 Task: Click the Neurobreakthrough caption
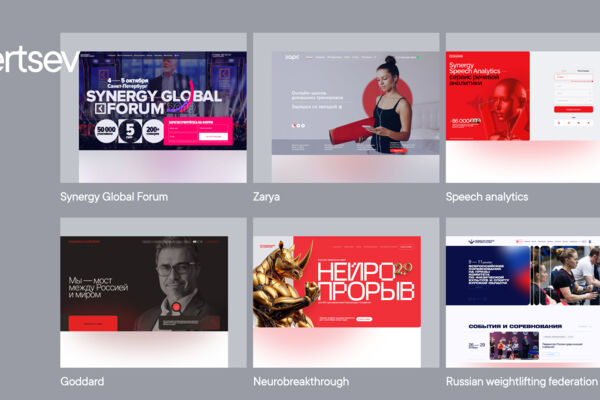(301, 382)
